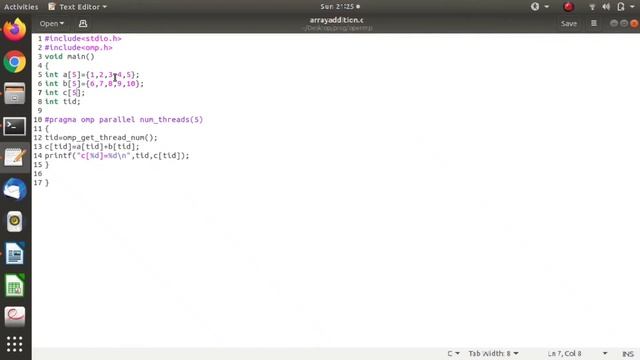This screenshot has width=640, height=360.
Task: Select the Text Editor dock icon
Action: (x=15, y=158)
